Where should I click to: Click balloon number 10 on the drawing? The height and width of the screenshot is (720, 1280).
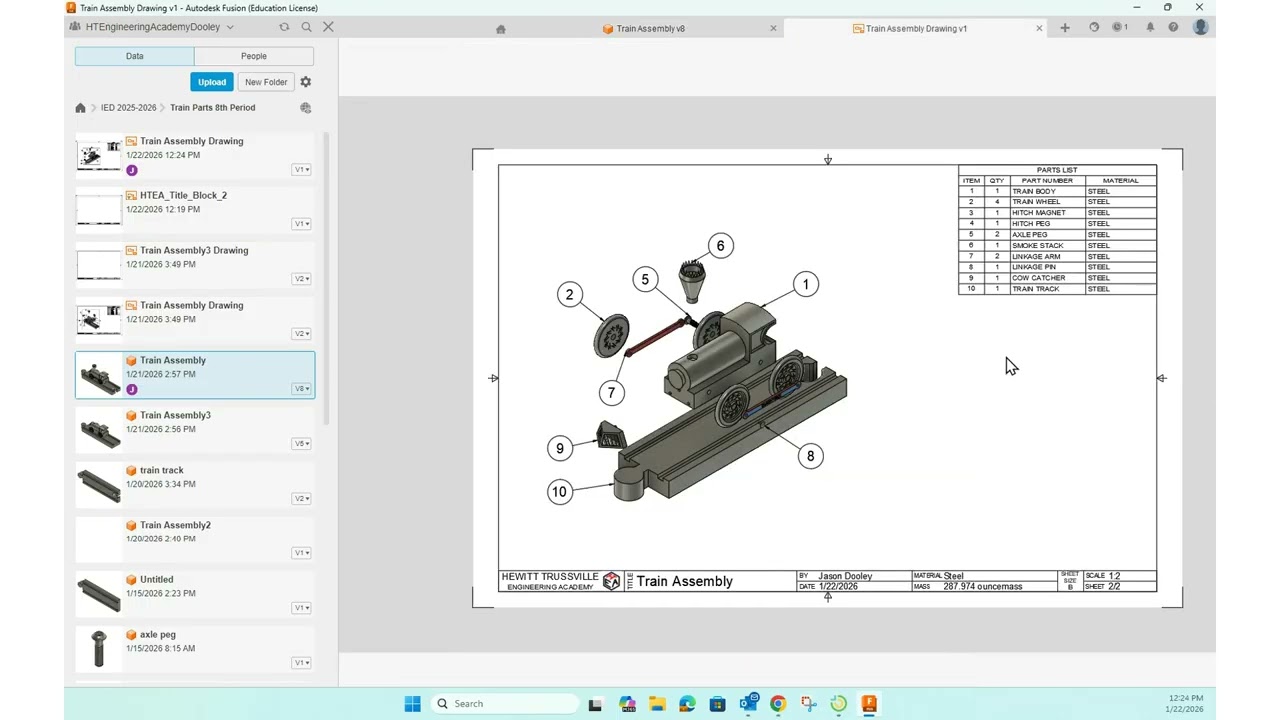click(x=559, y=491)
